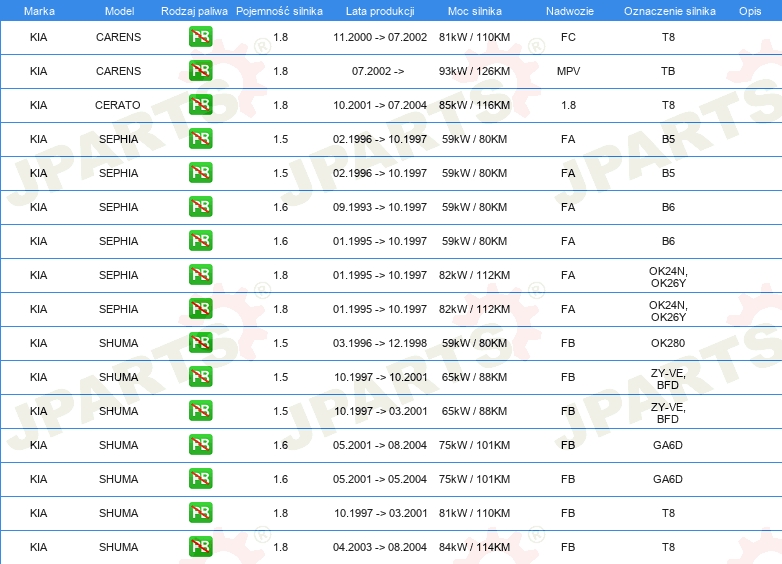
Task: Click the 'FB' body cell in OK280 row
Action: 568,343
